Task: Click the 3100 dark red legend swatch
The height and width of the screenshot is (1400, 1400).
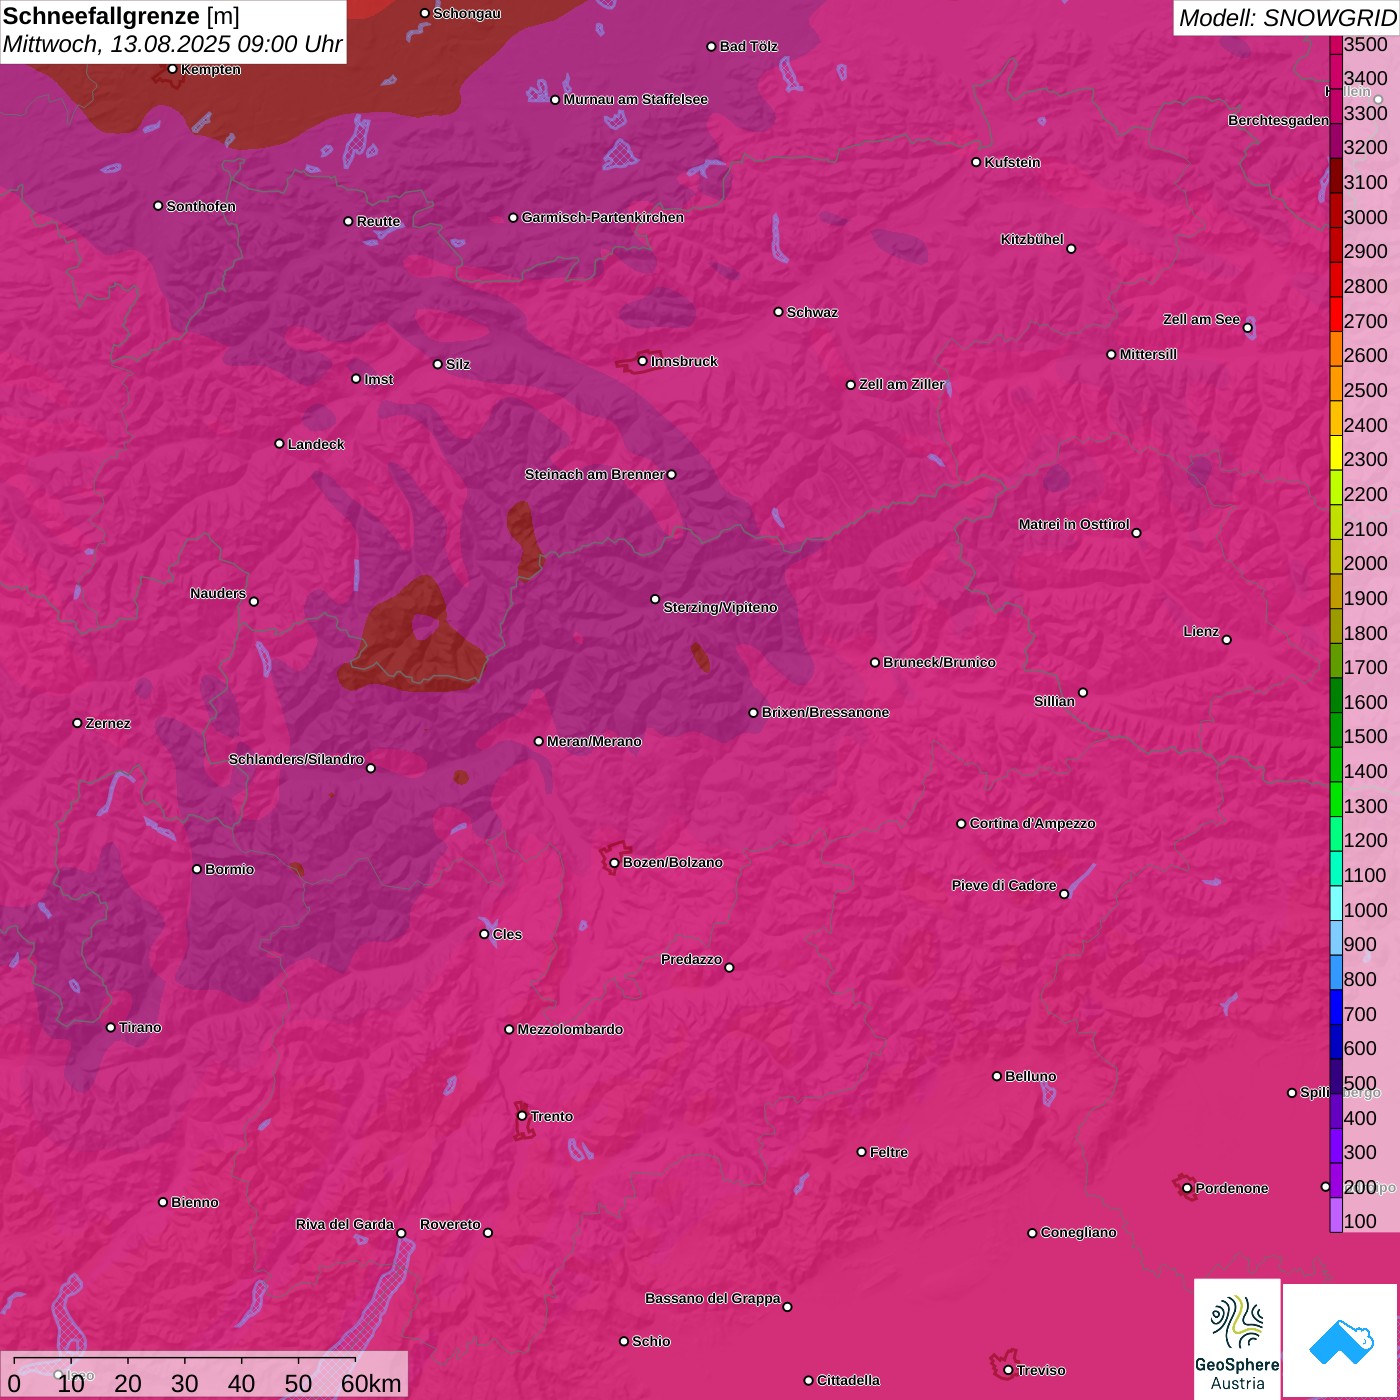Action: click(x=1335, y=175)
